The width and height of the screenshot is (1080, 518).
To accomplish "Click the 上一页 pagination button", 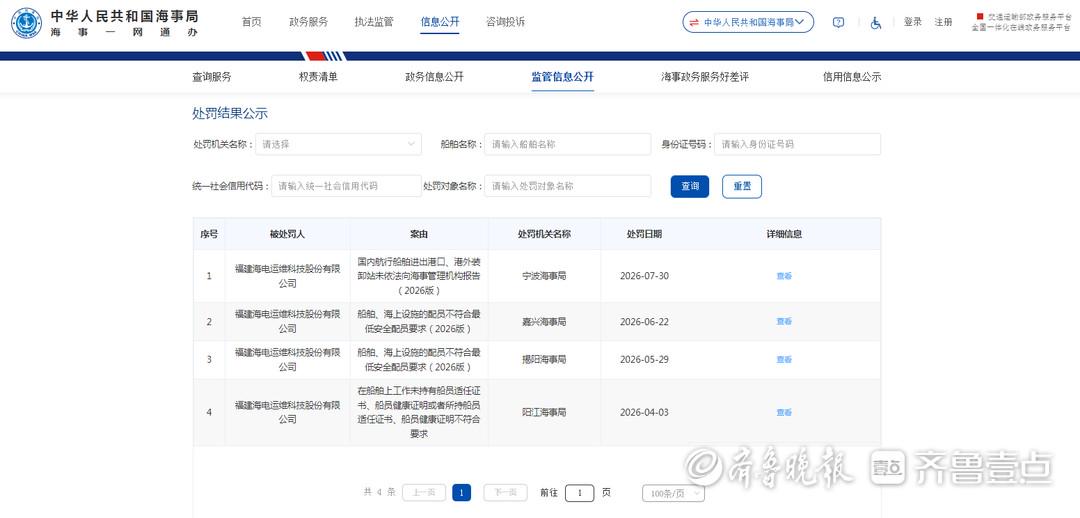I will (424, 493).
